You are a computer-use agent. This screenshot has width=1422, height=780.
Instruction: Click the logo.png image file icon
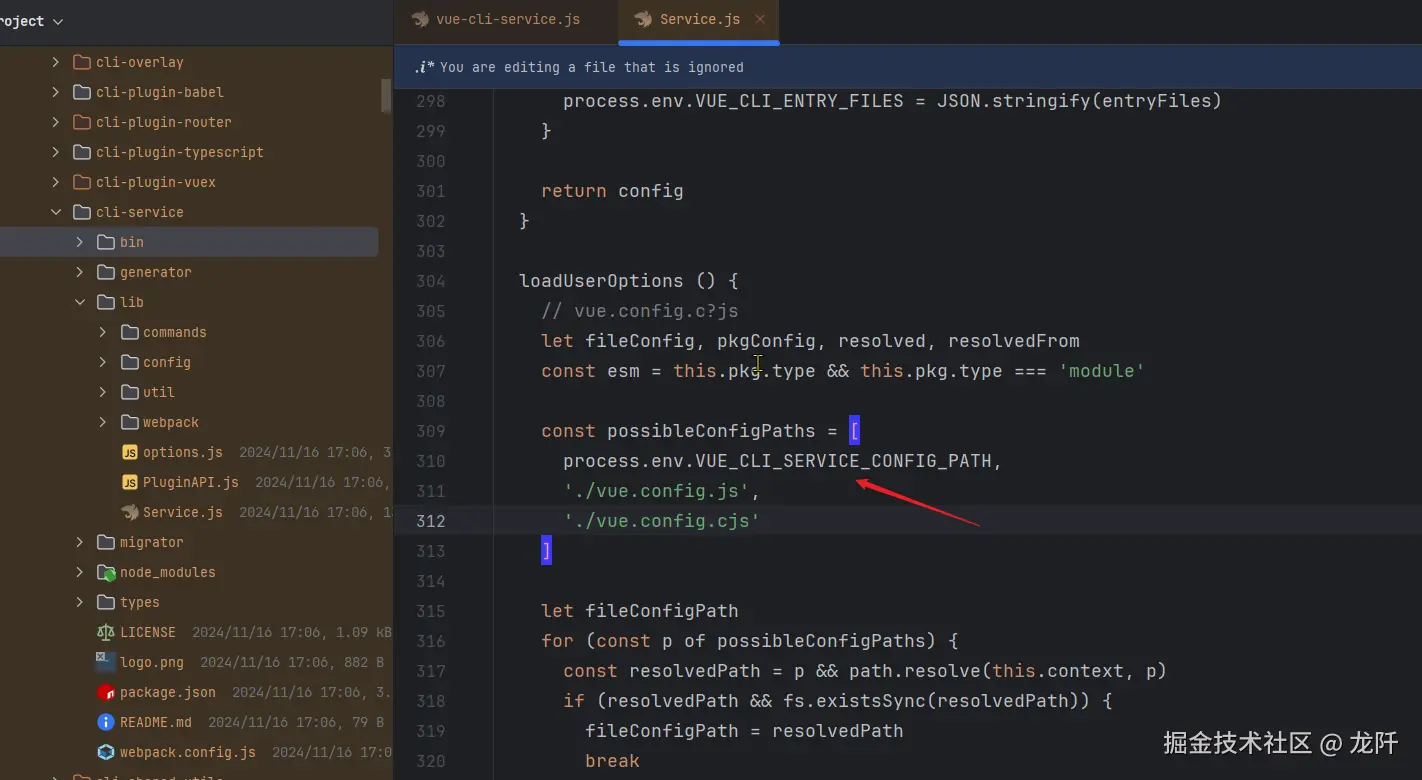click(106, 662)
